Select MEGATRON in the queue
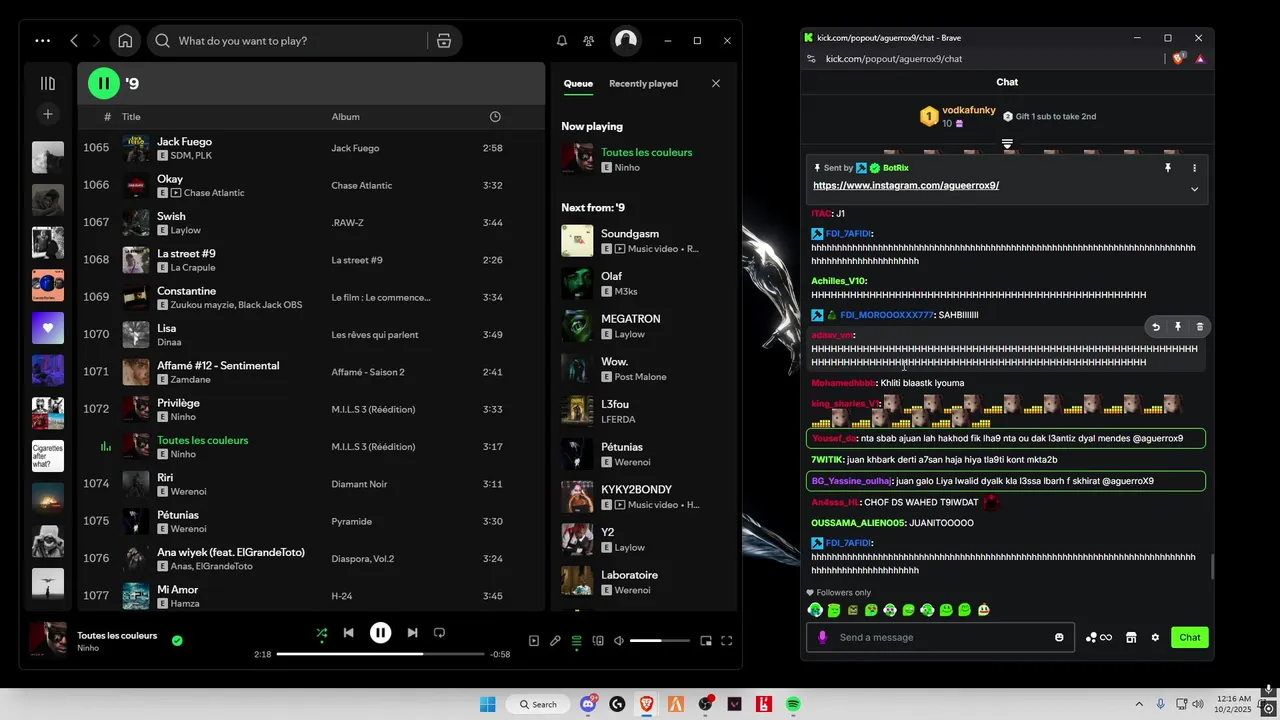 644,326
